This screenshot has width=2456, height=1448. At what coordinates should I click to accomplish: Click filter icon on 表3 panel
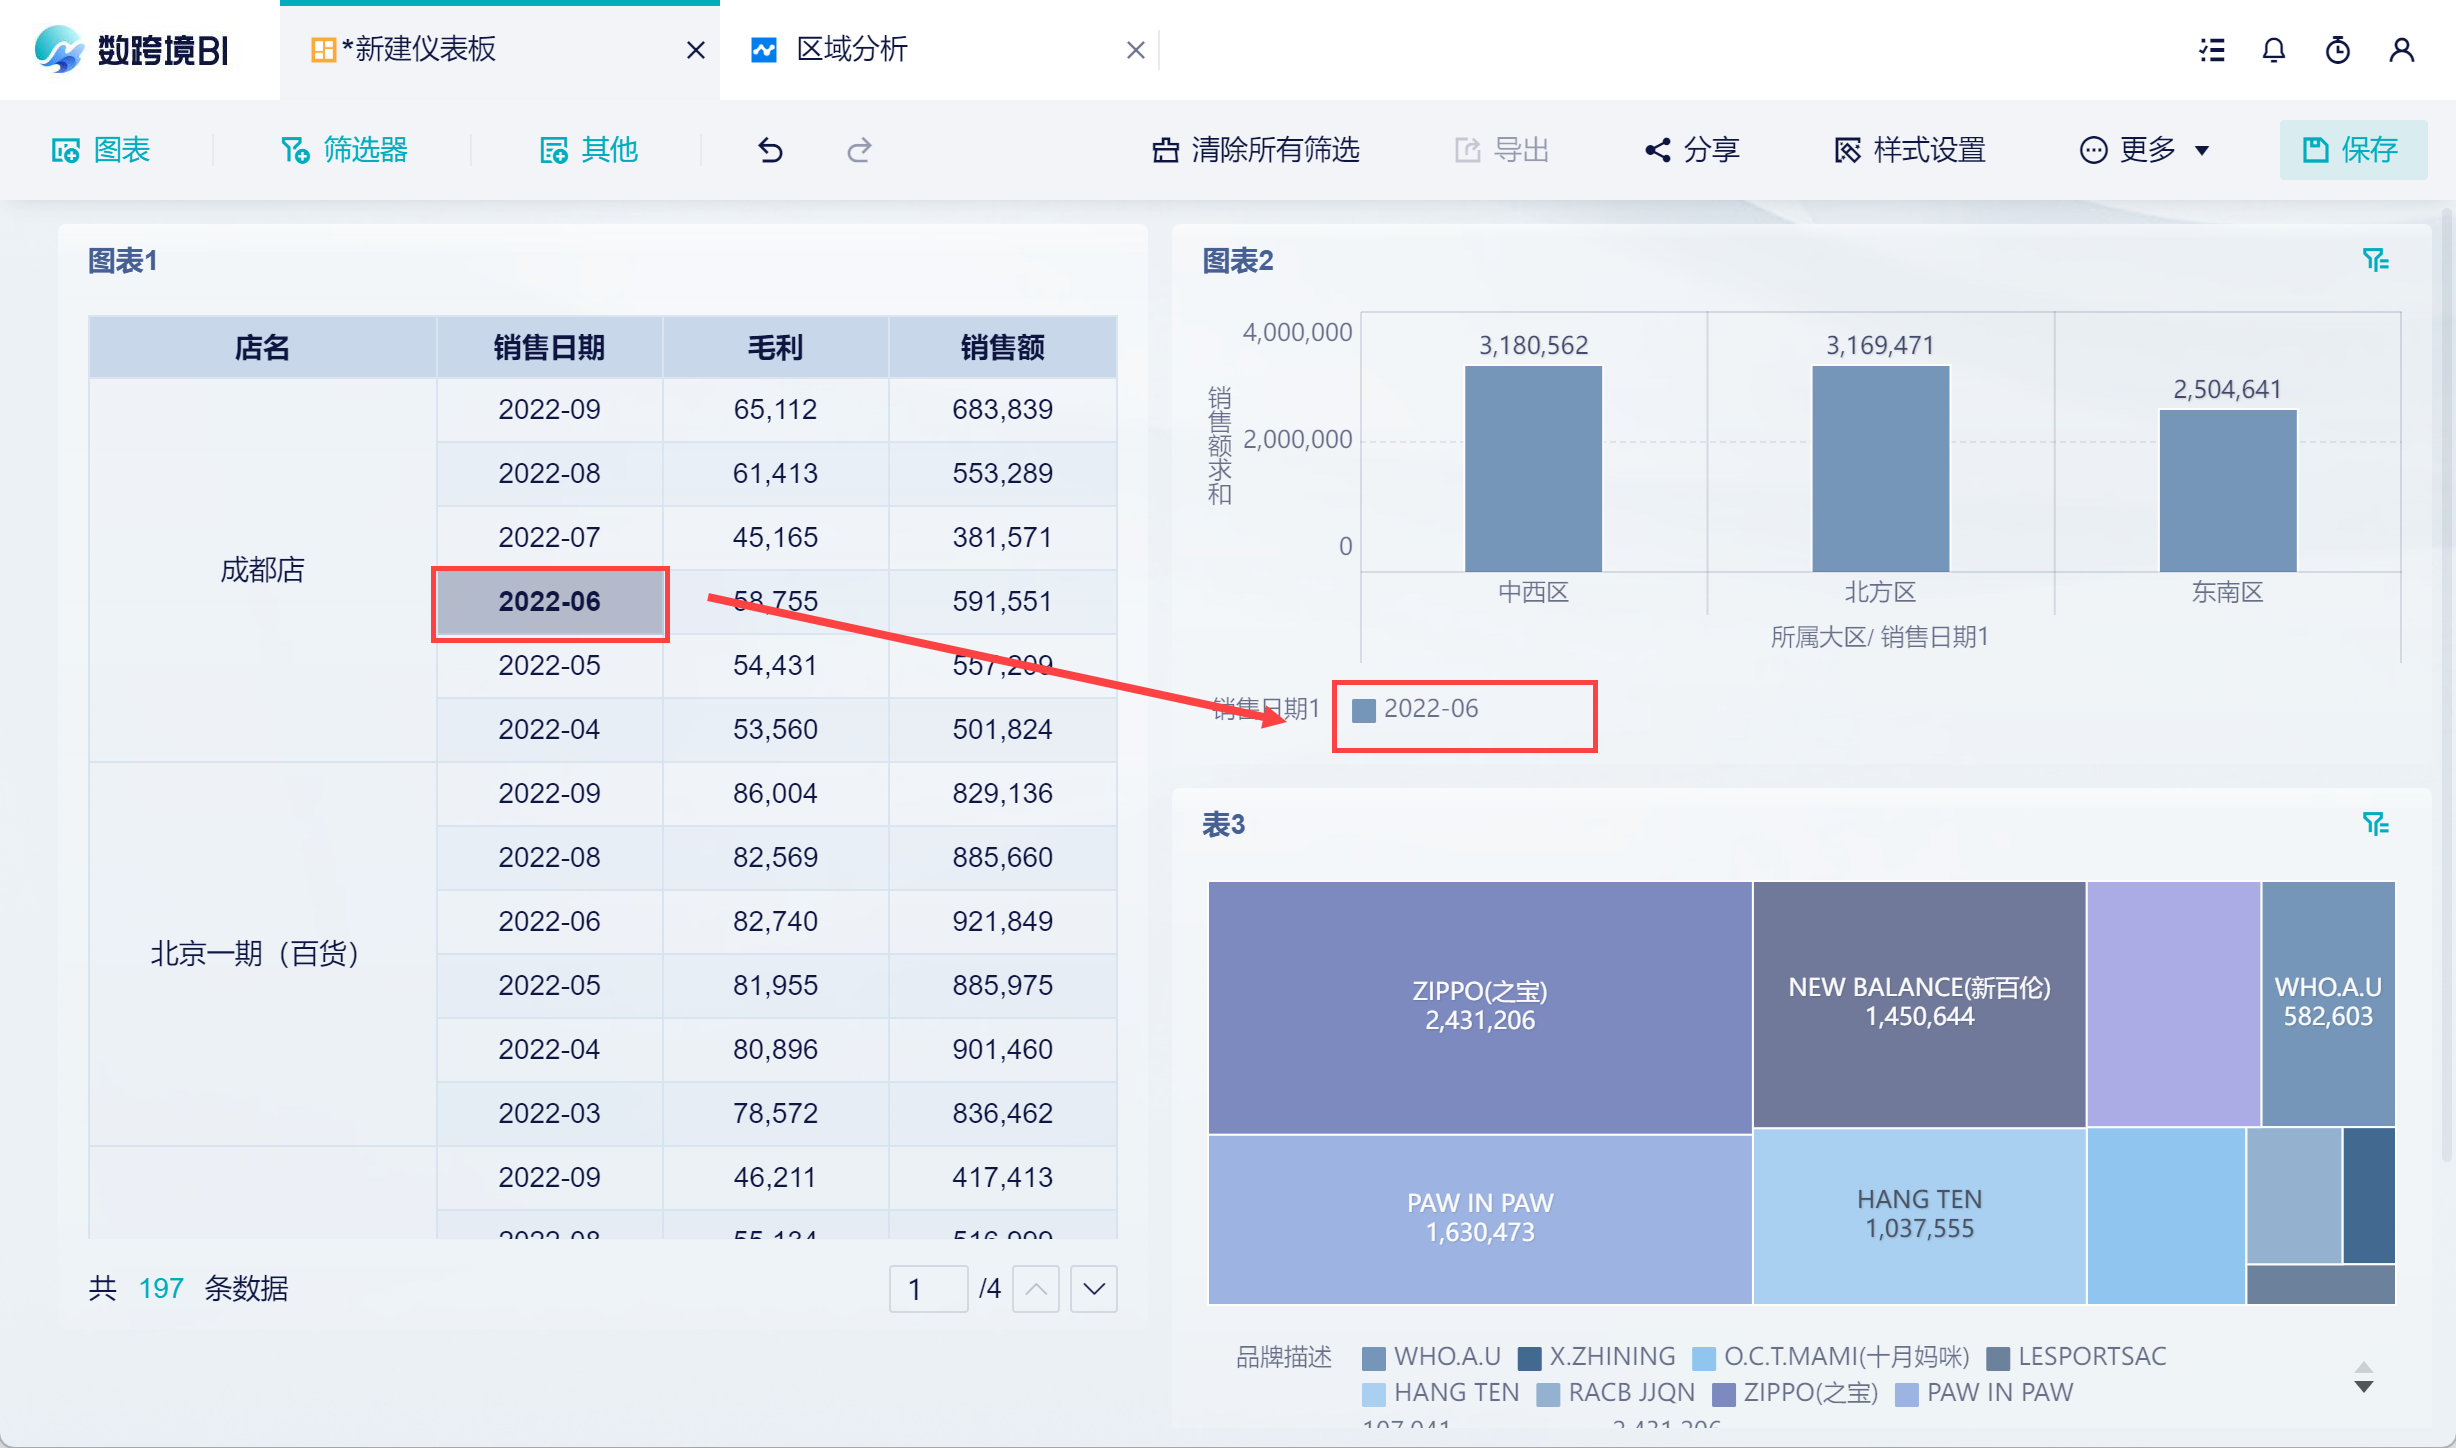pyautogui.click(x=2375, y=824)
